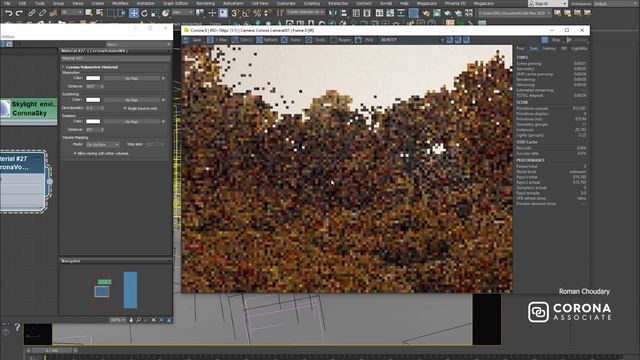Collapse the Navigator panel header
Screen dimensions: 640x360
[116, 260]
